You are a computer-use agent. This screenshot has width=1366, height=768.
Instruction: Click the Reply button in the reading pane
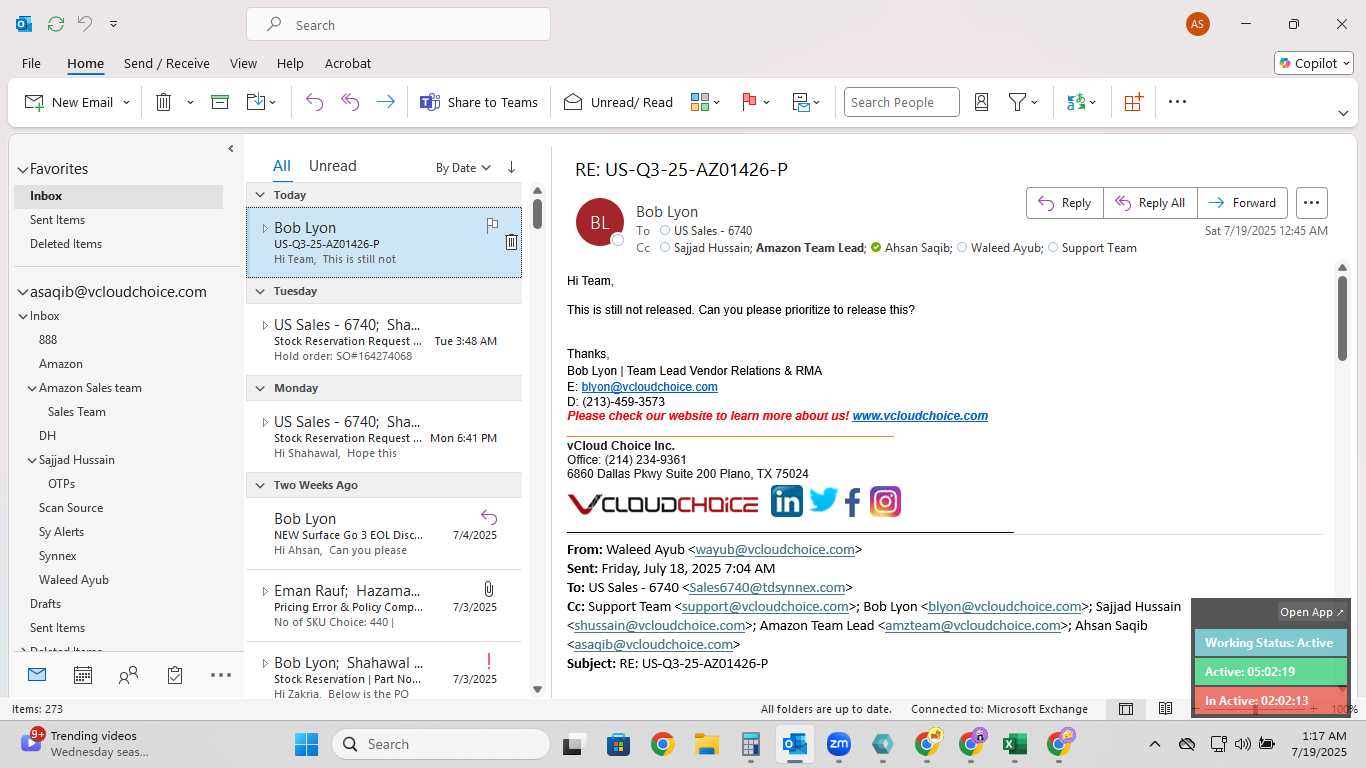1065,203
